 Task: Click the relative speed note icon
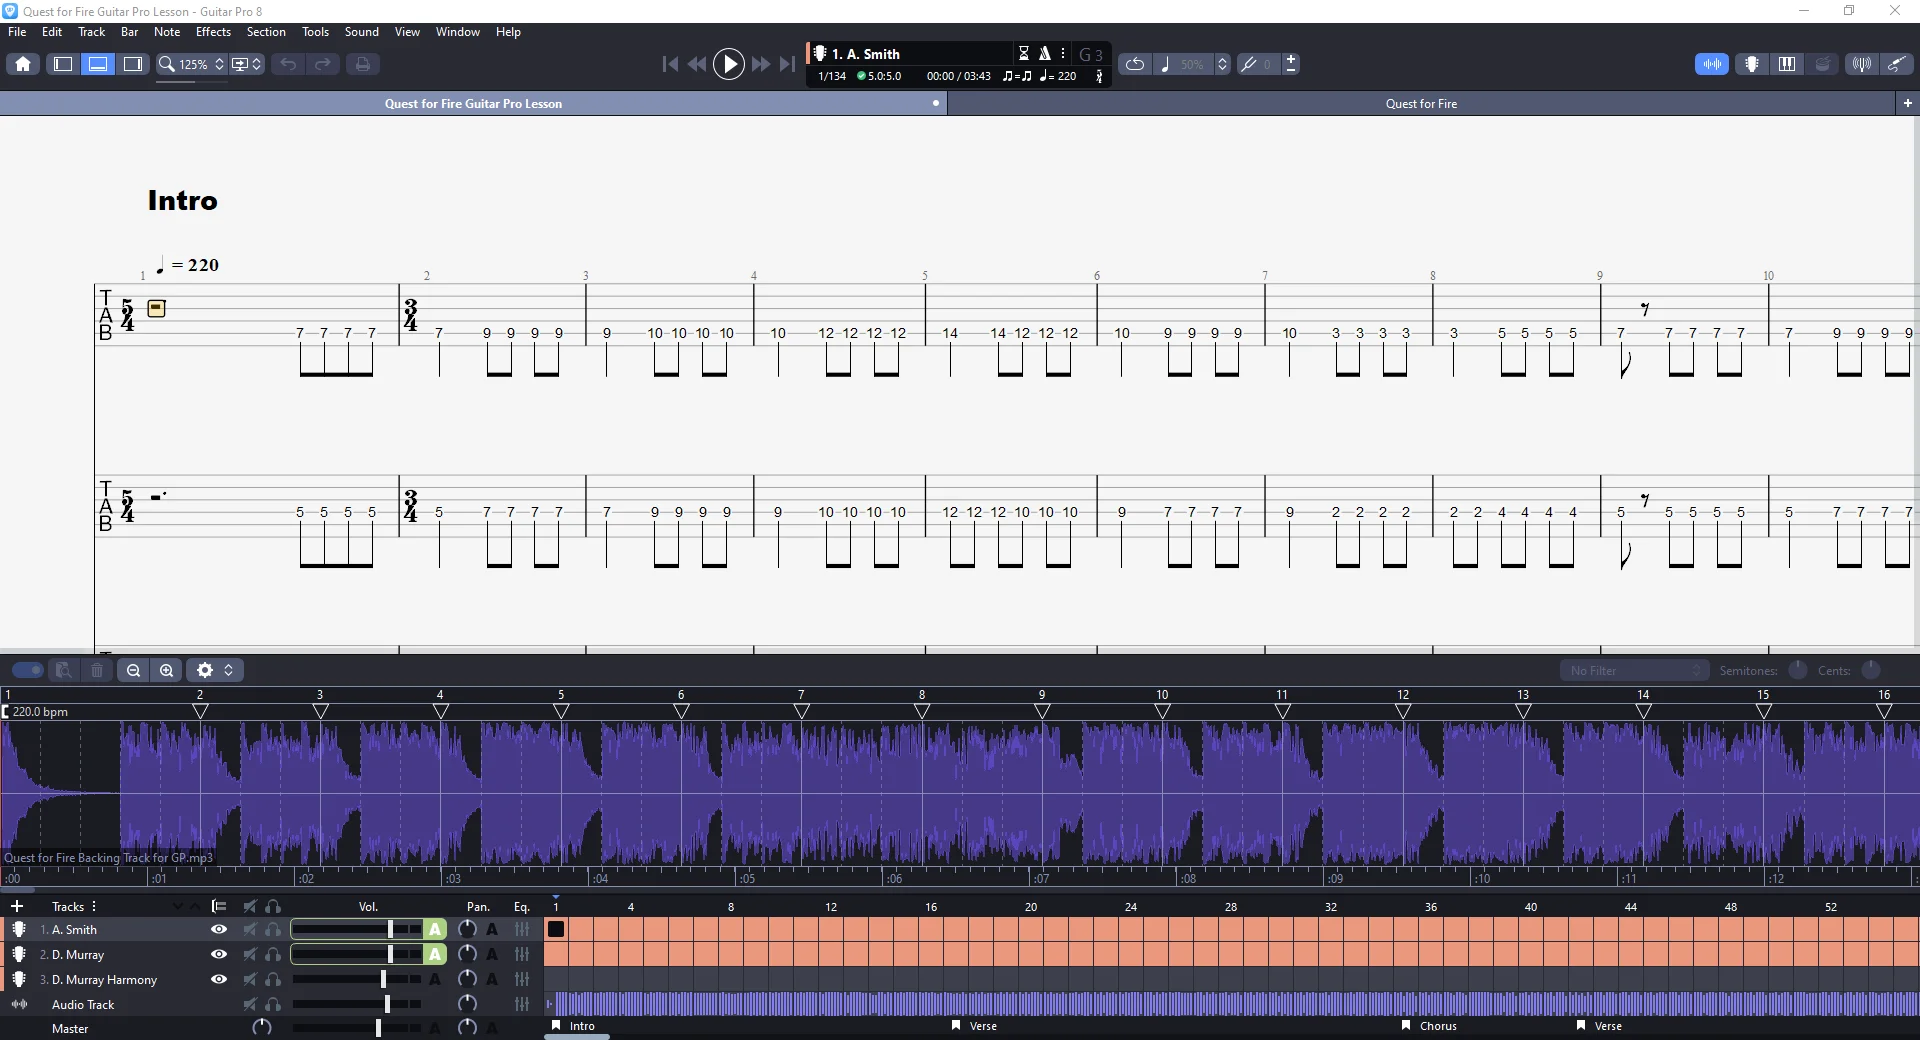(x=1165, y=64)
